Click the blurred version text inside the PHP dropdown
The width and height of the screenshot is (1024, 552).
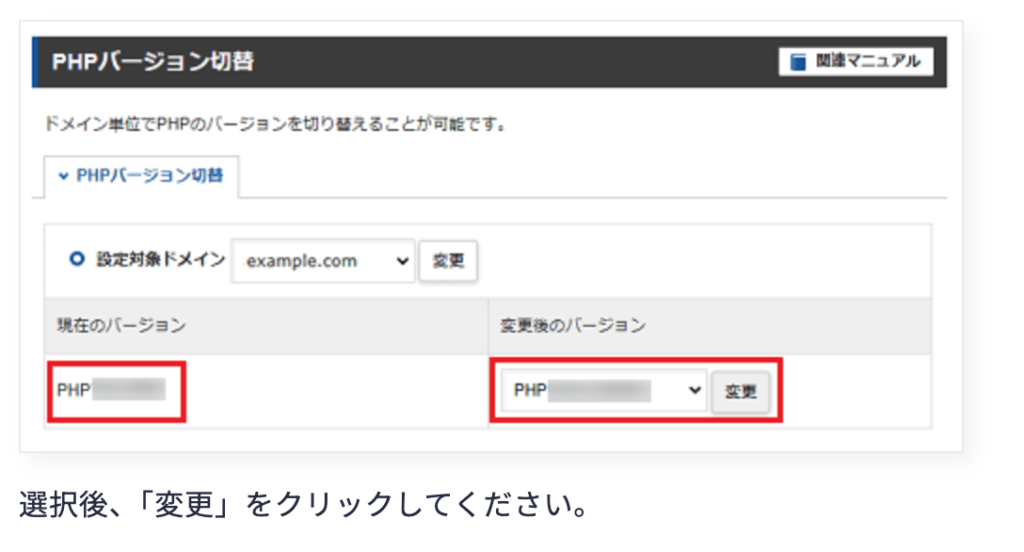pos(600,391)
